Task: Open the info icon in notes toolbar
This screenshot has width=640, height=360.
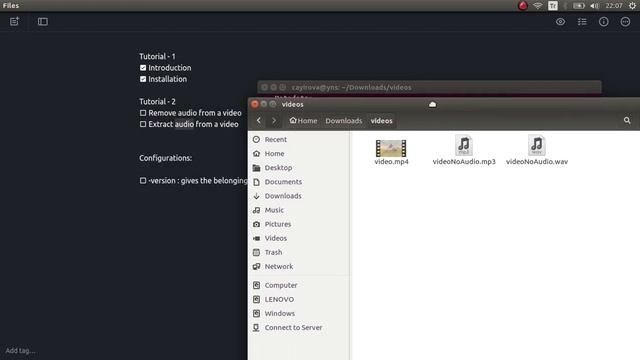Action: (x=604, y=22)
